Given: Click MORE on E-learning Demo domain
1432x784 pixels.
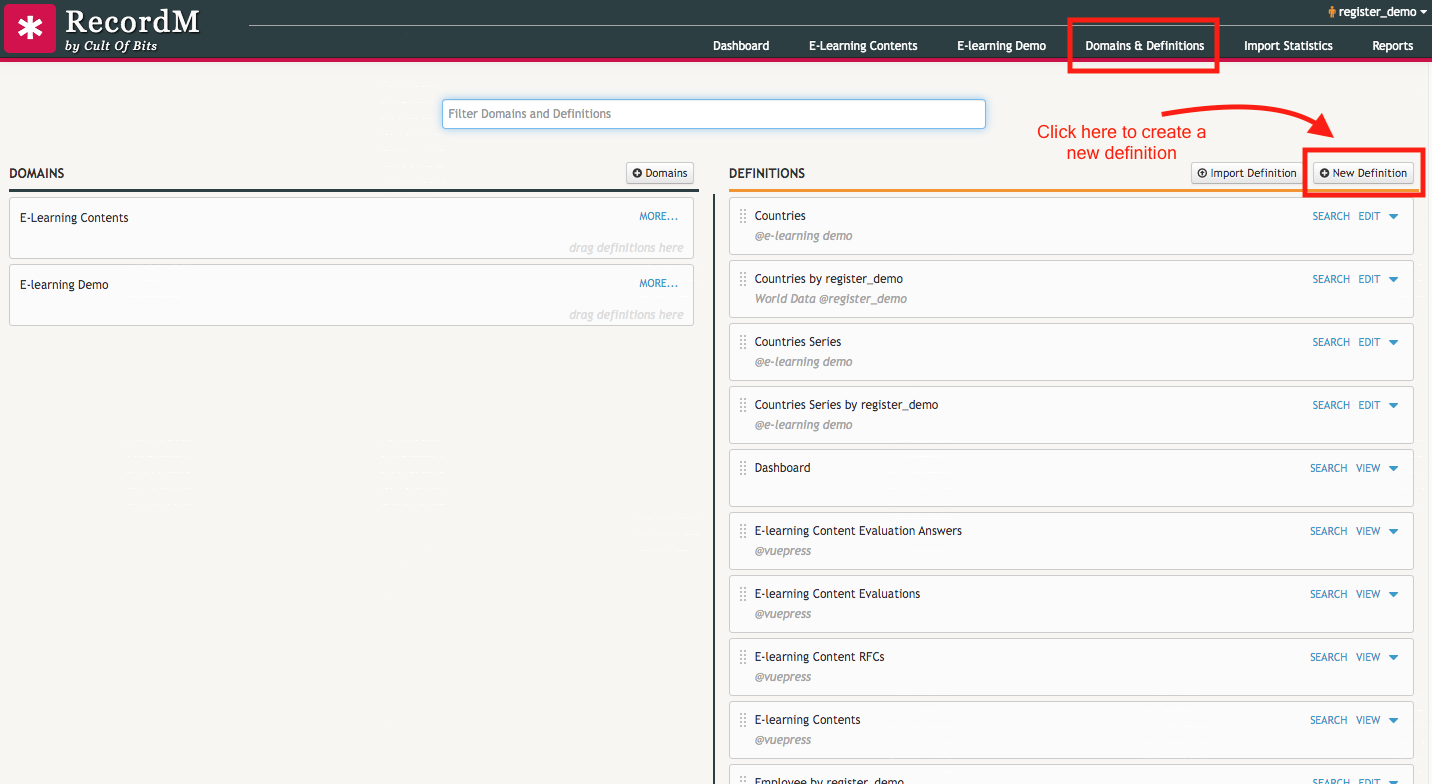Looking at the screenshot, I should (659, 283).
